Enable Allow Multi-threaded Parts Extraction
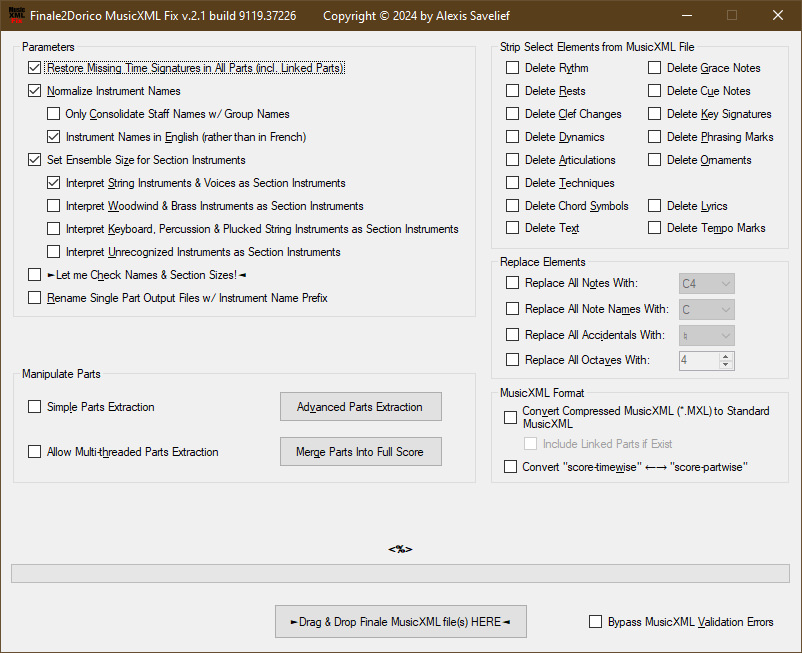This screenshot has width=802, height=653. point(34,452)
